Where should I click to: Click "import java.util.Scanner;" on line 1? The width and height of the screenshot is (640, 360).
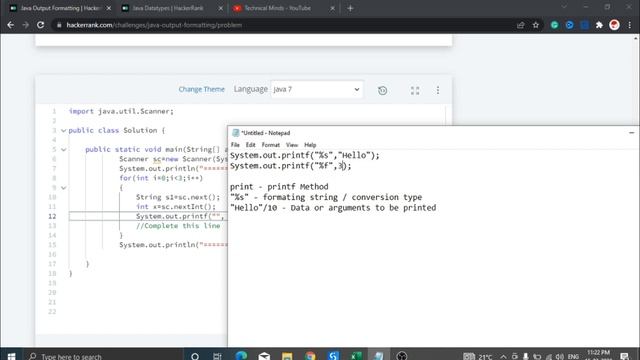[x=121, y=111]
